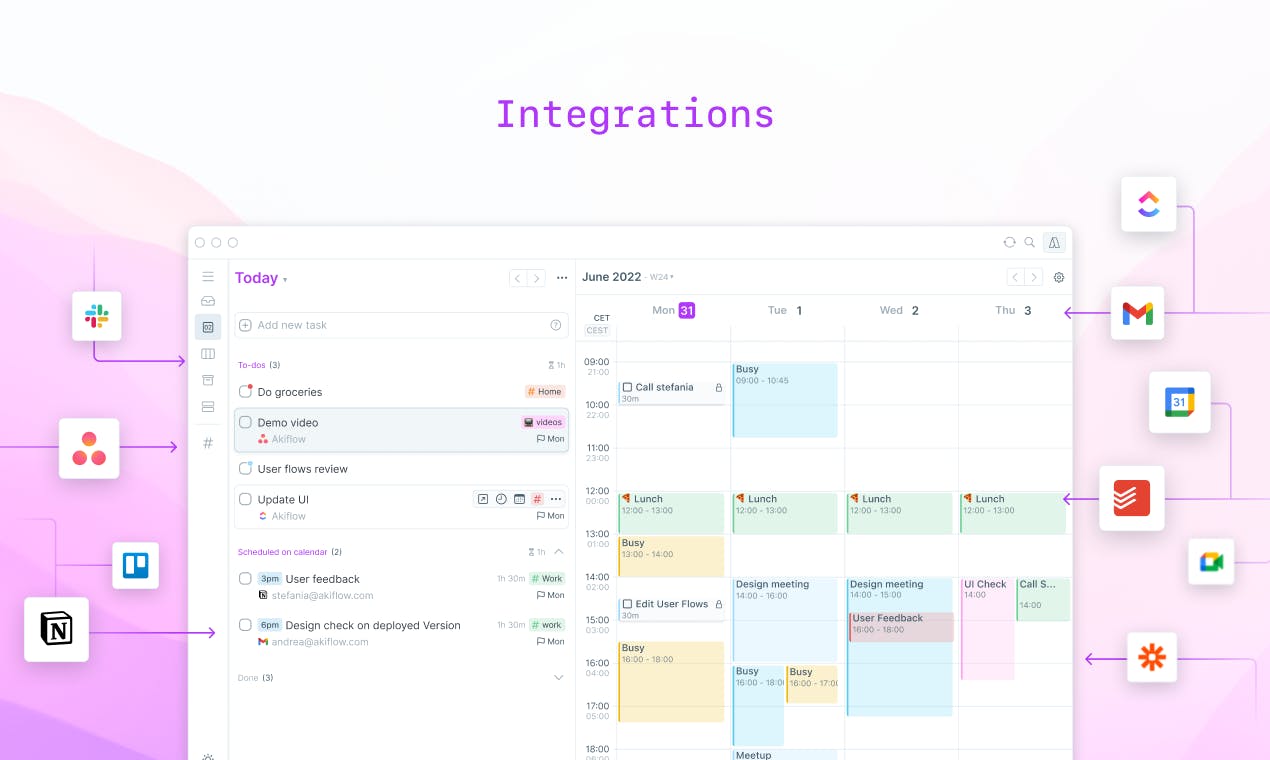Tick Design check on deployed Version checkbox

[245, 624]
